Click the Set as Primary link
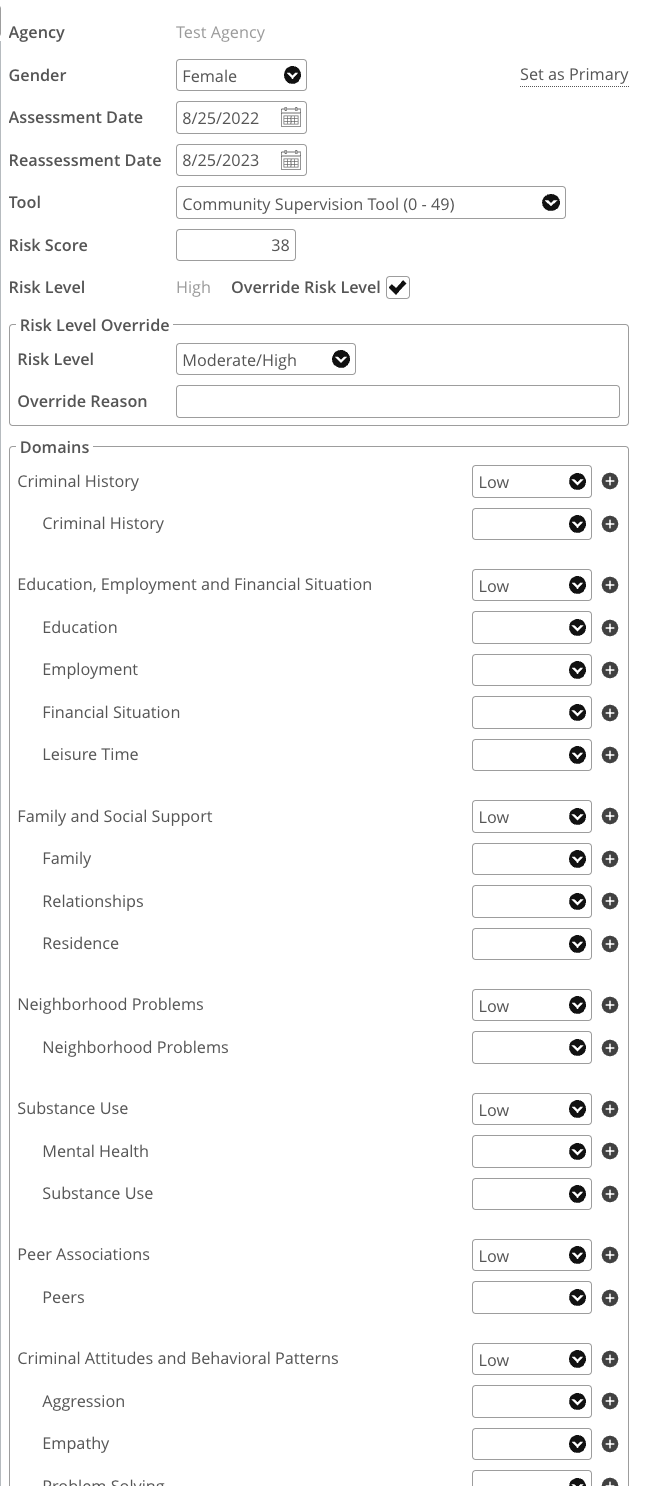The image size is (670, 1486). pyautogui.click(x=574, y=75)
